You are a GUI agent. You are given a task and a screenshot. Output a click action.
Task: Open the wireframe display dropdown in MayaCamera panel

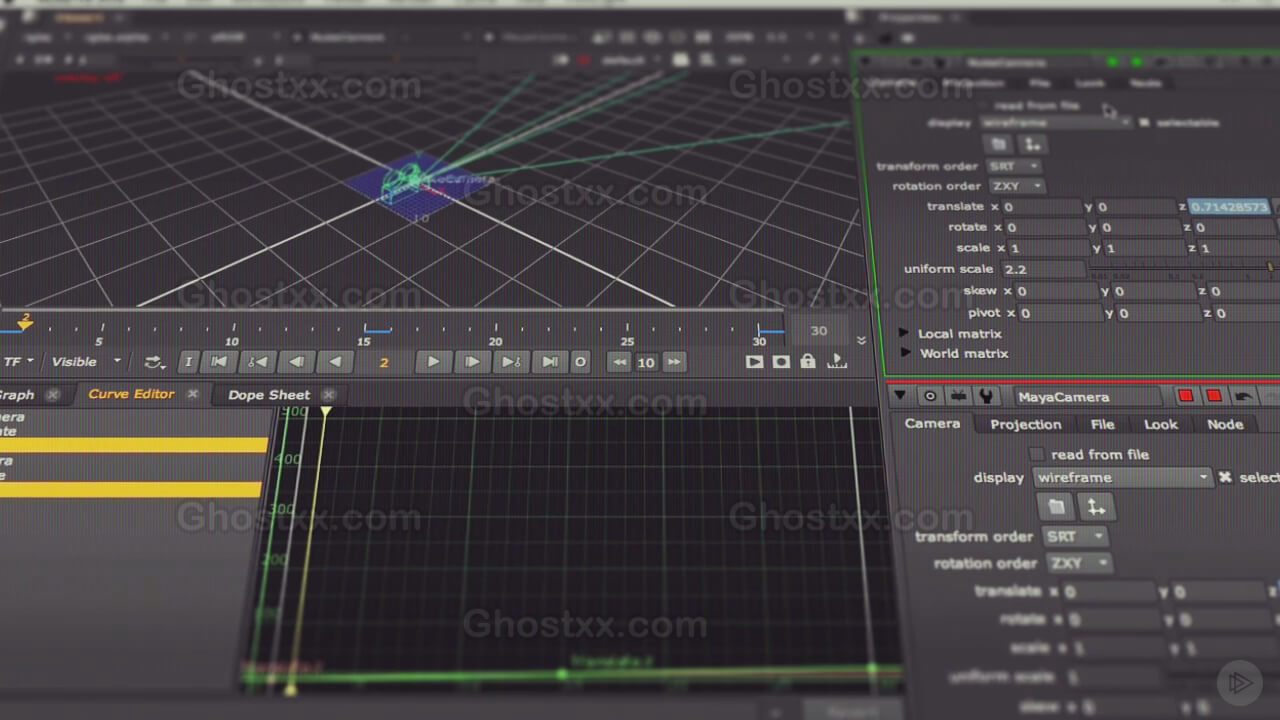point(1122,478)
